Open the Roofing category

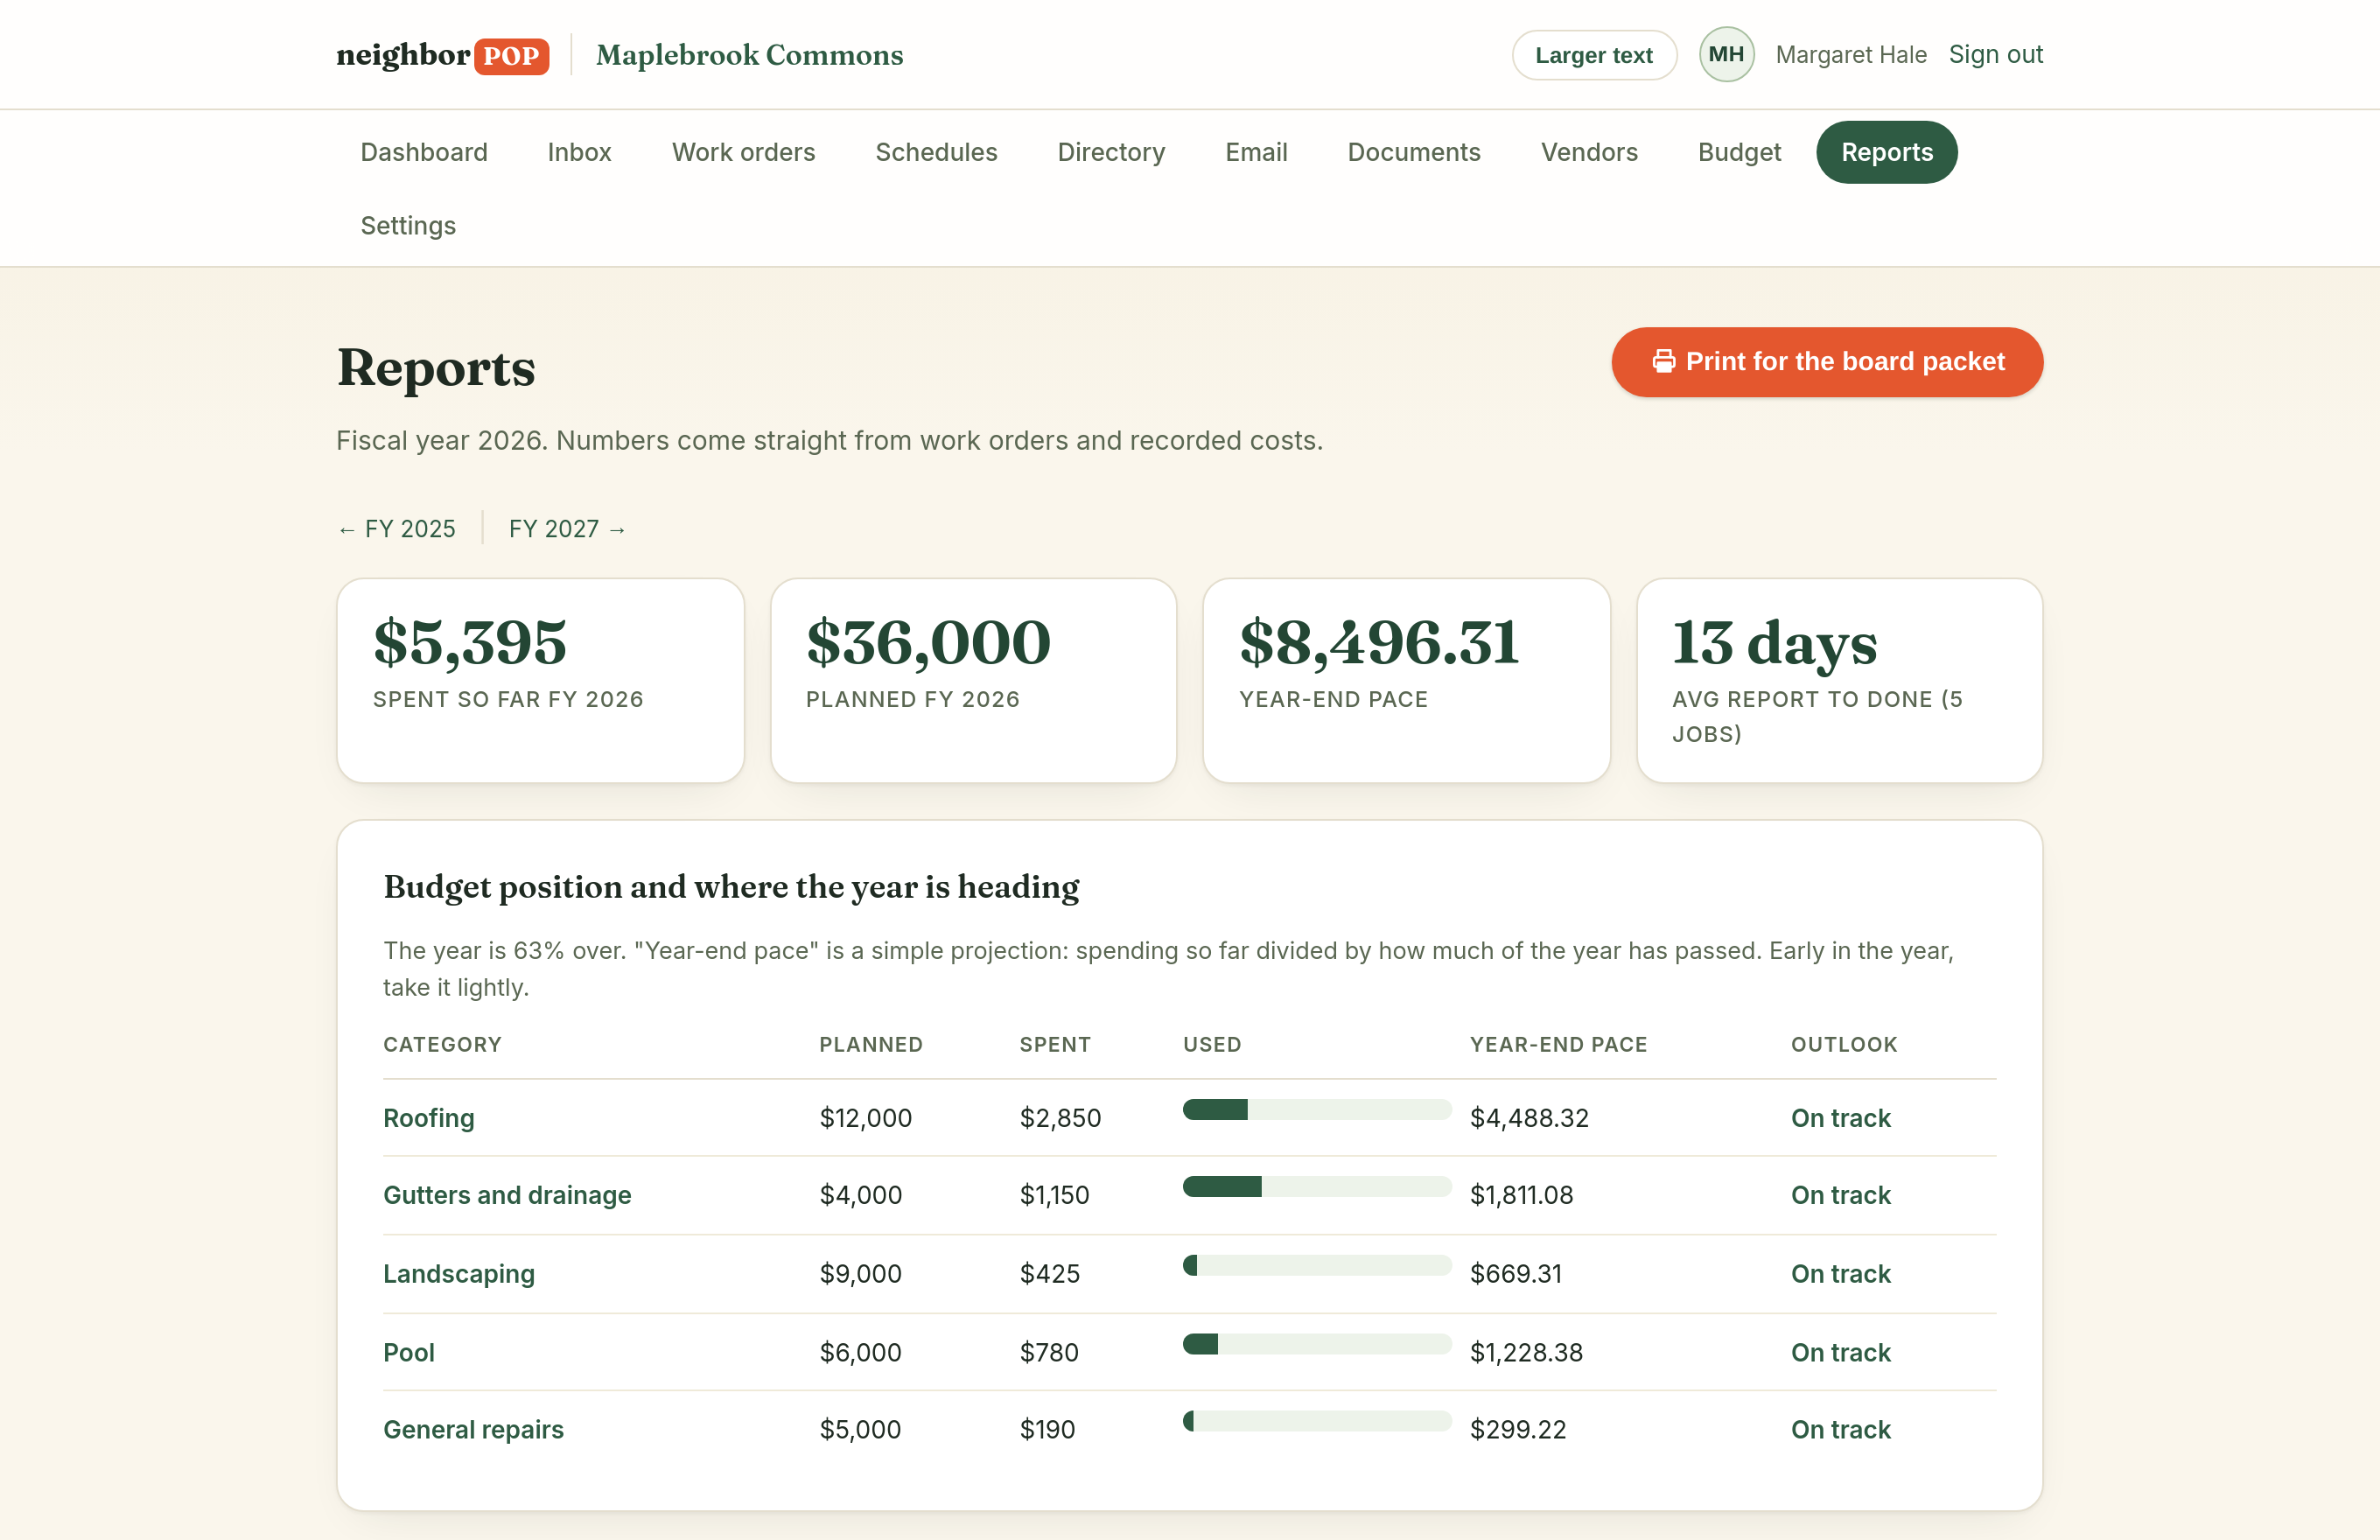(428, 1118)
